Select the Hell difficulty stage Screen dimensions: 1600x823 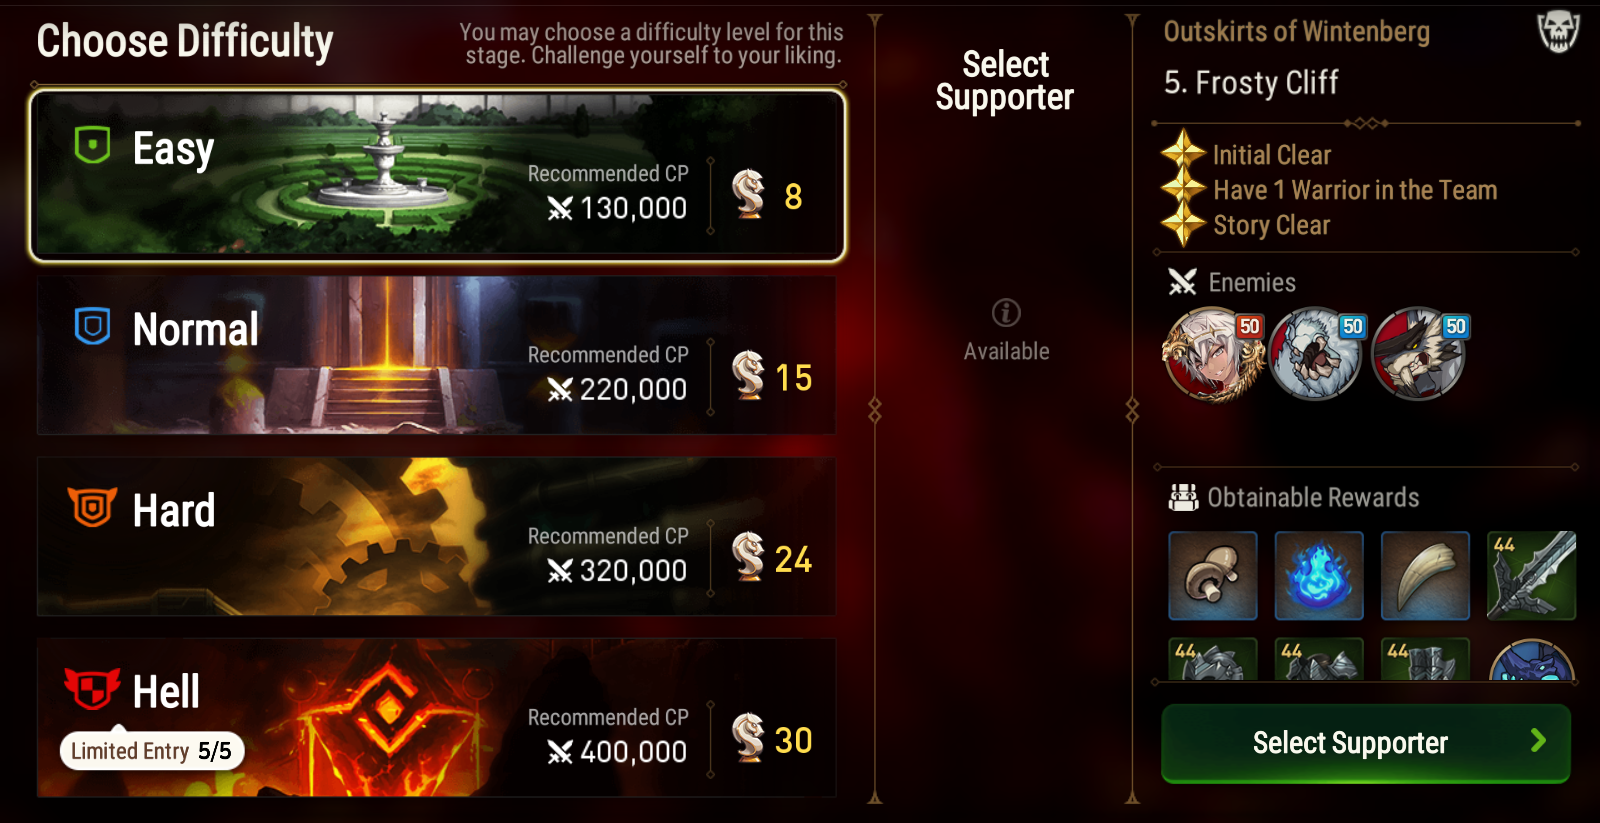coord(437,717)
